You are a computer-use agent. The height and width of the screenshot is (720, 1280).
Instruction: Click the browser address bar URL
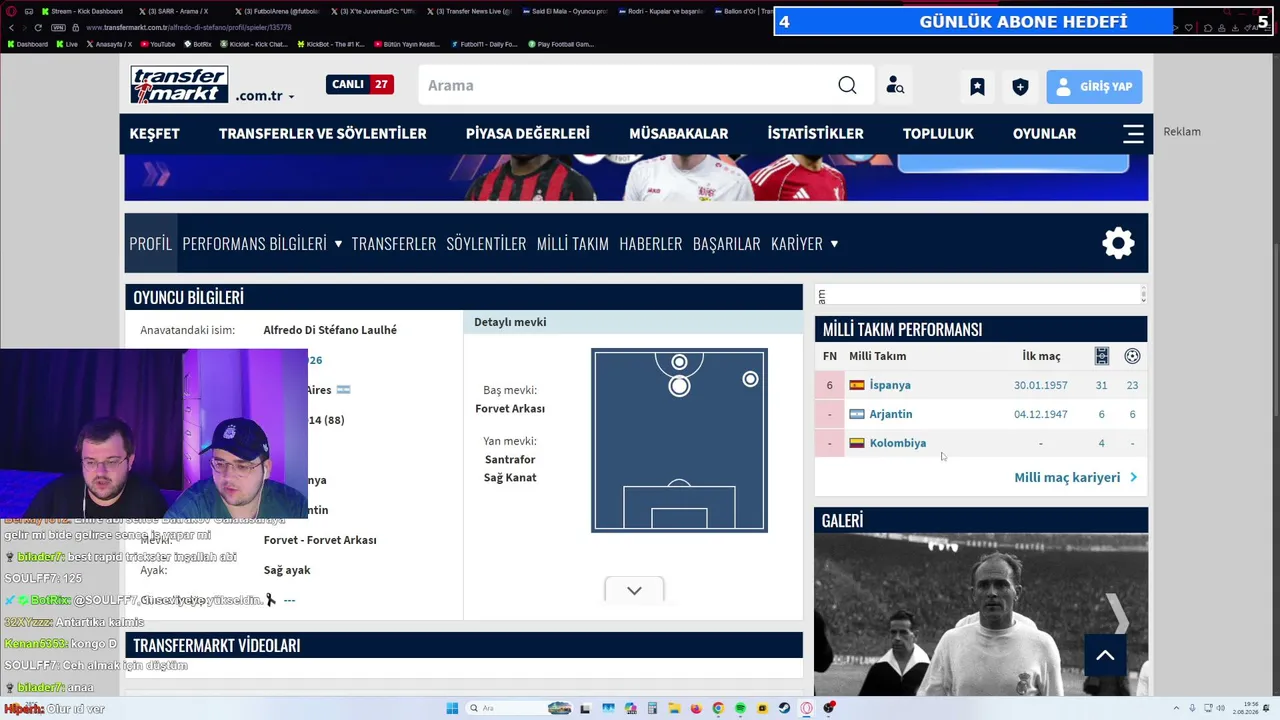[189, 28]
